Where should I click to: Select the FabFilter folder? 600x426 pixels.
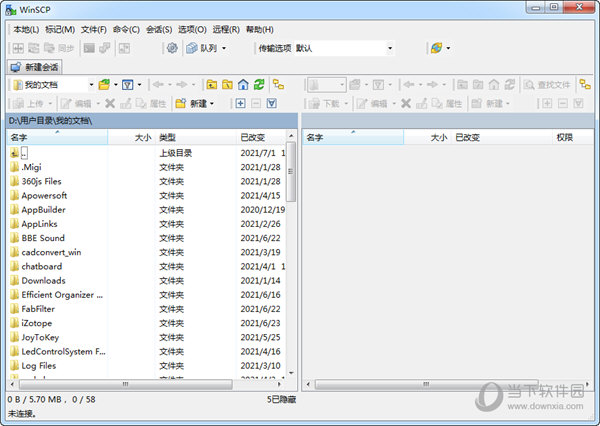(38, 309)
